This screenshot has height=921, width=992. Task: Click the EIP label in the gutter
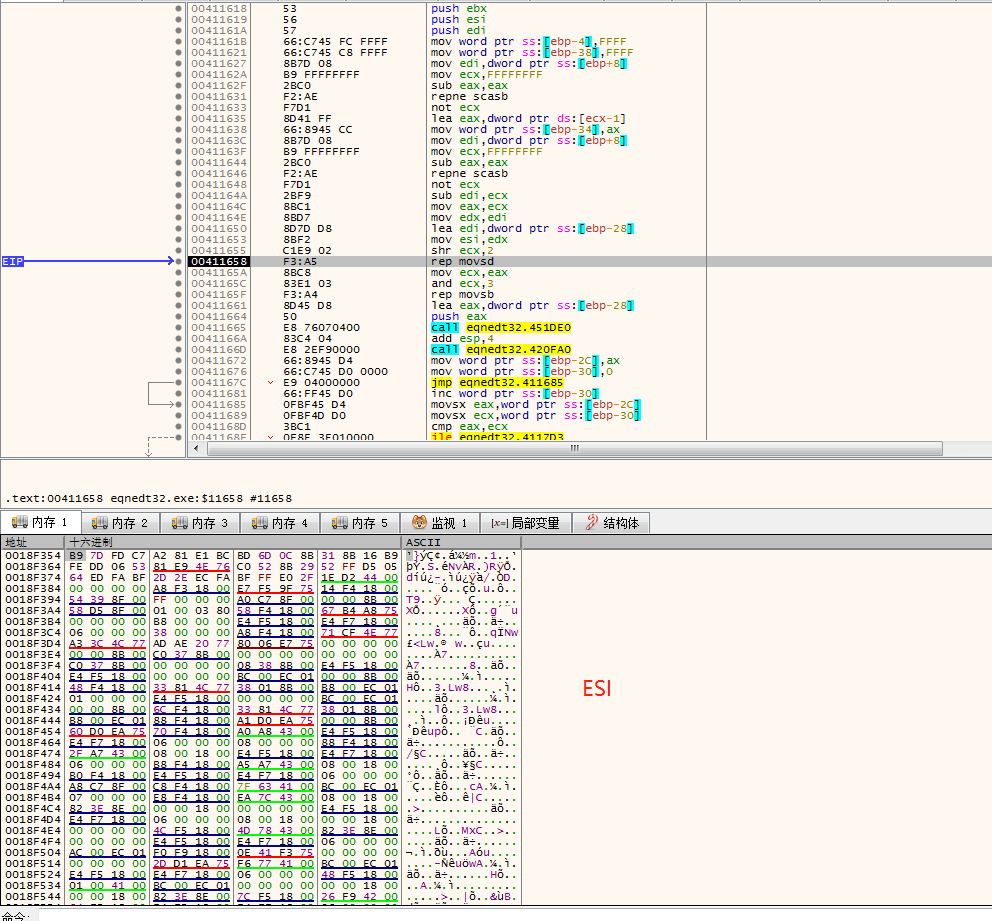[13, 262]
